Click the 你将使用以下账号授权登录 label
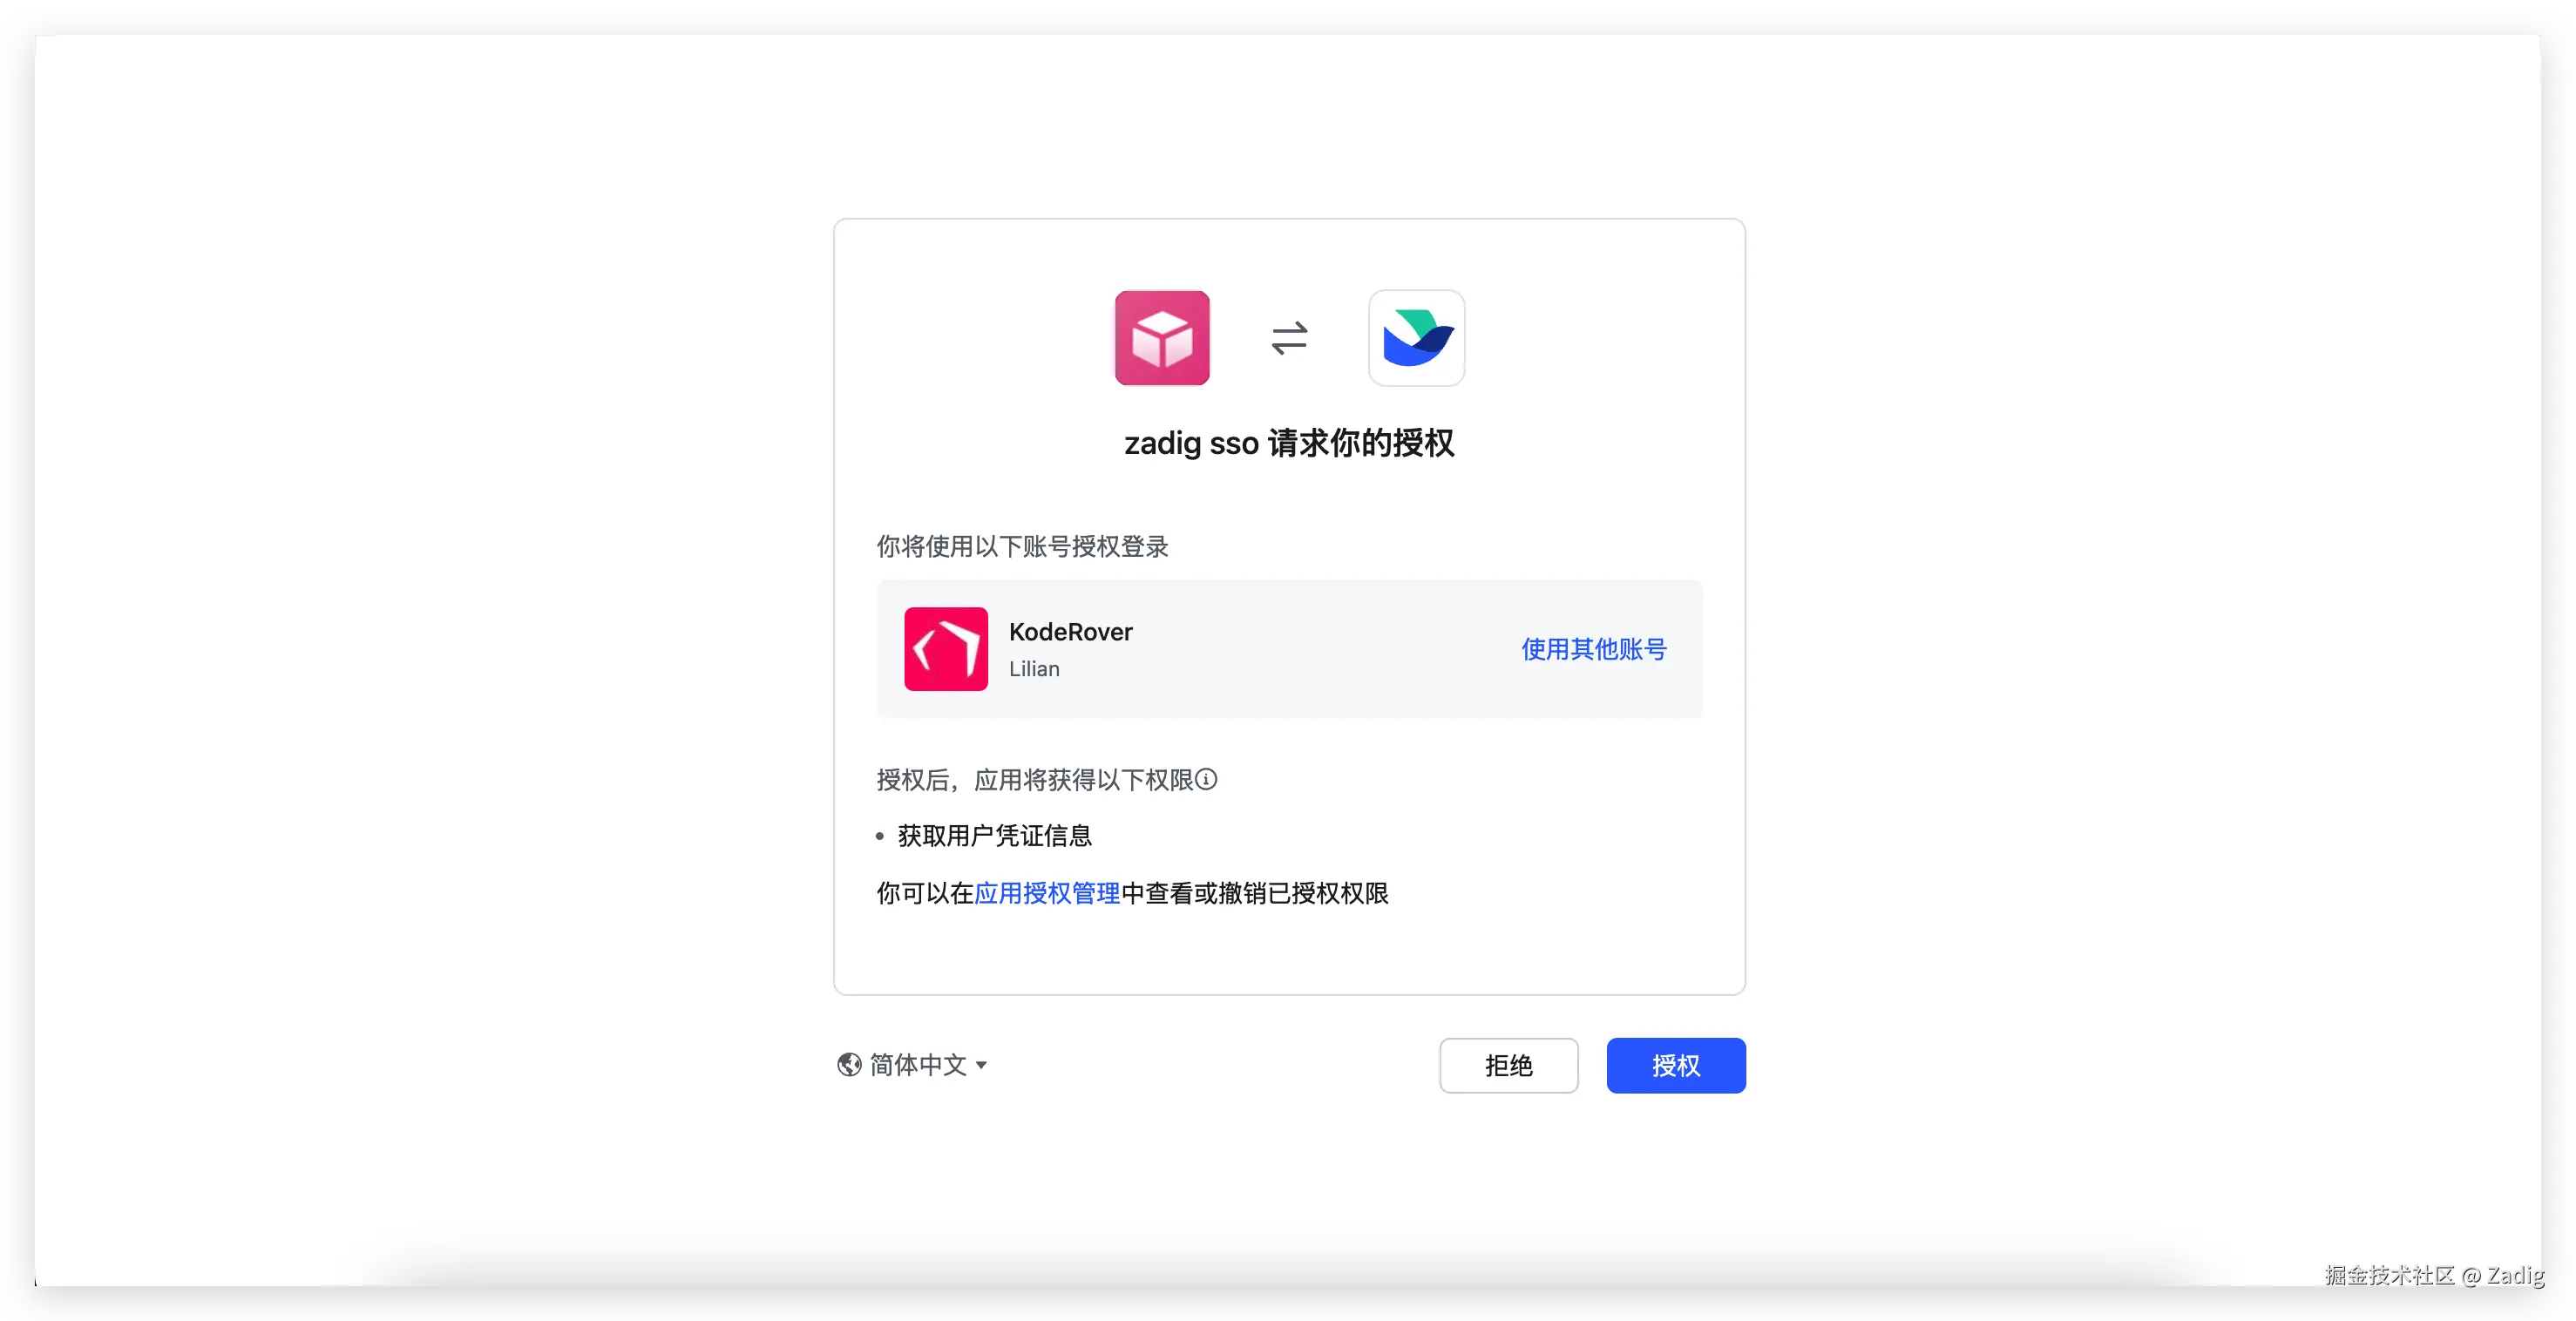Screen dimensions: 2576x1321 coord(1022,547)
